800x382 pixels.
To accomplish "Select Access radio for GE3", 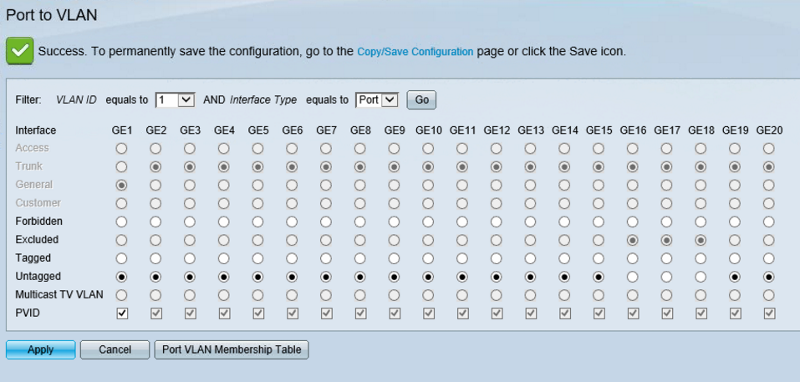I will click(x=190, y=148).
